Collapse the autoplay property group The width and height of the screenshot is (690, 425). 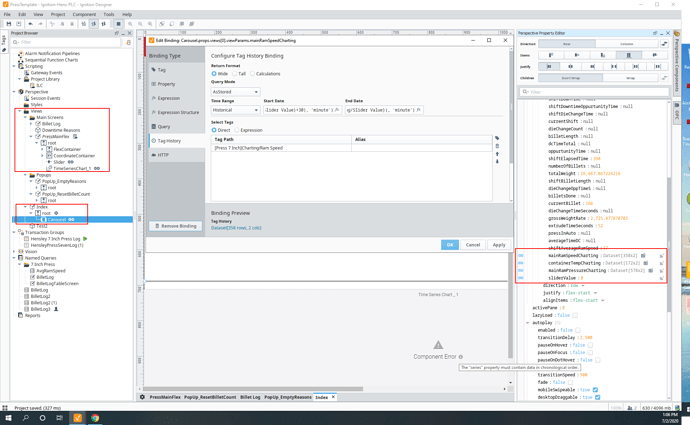[528, 322]
